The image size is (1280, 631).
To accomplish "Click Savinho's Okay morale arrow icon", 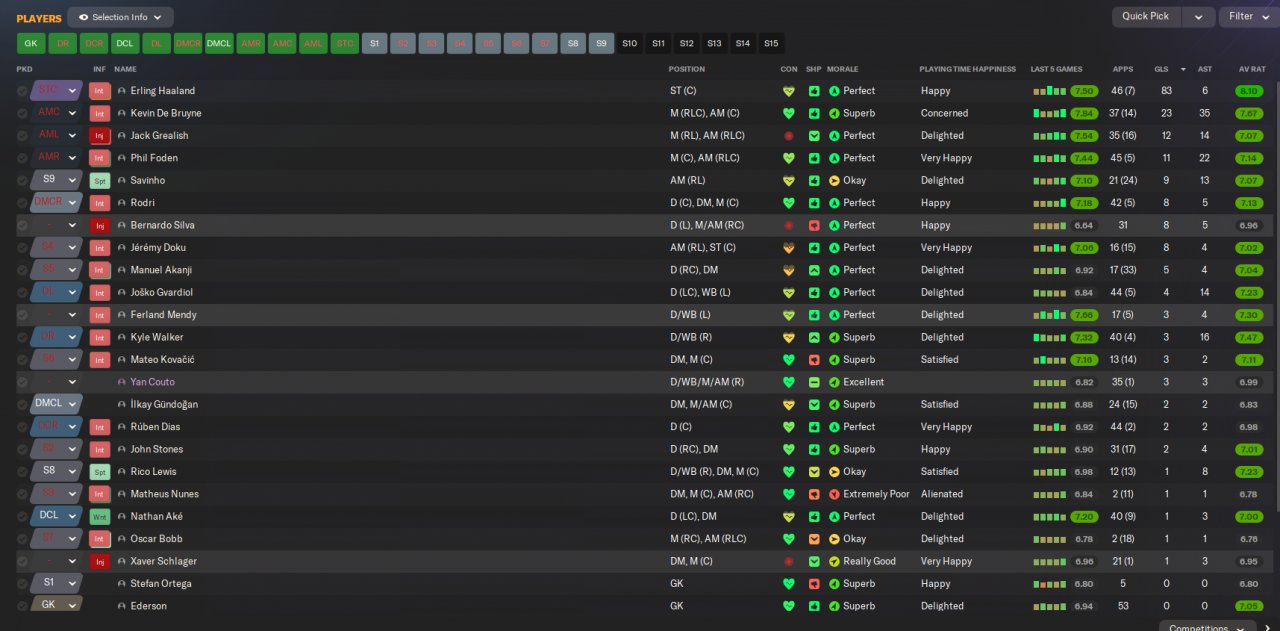I will click(x=834, y=181).
